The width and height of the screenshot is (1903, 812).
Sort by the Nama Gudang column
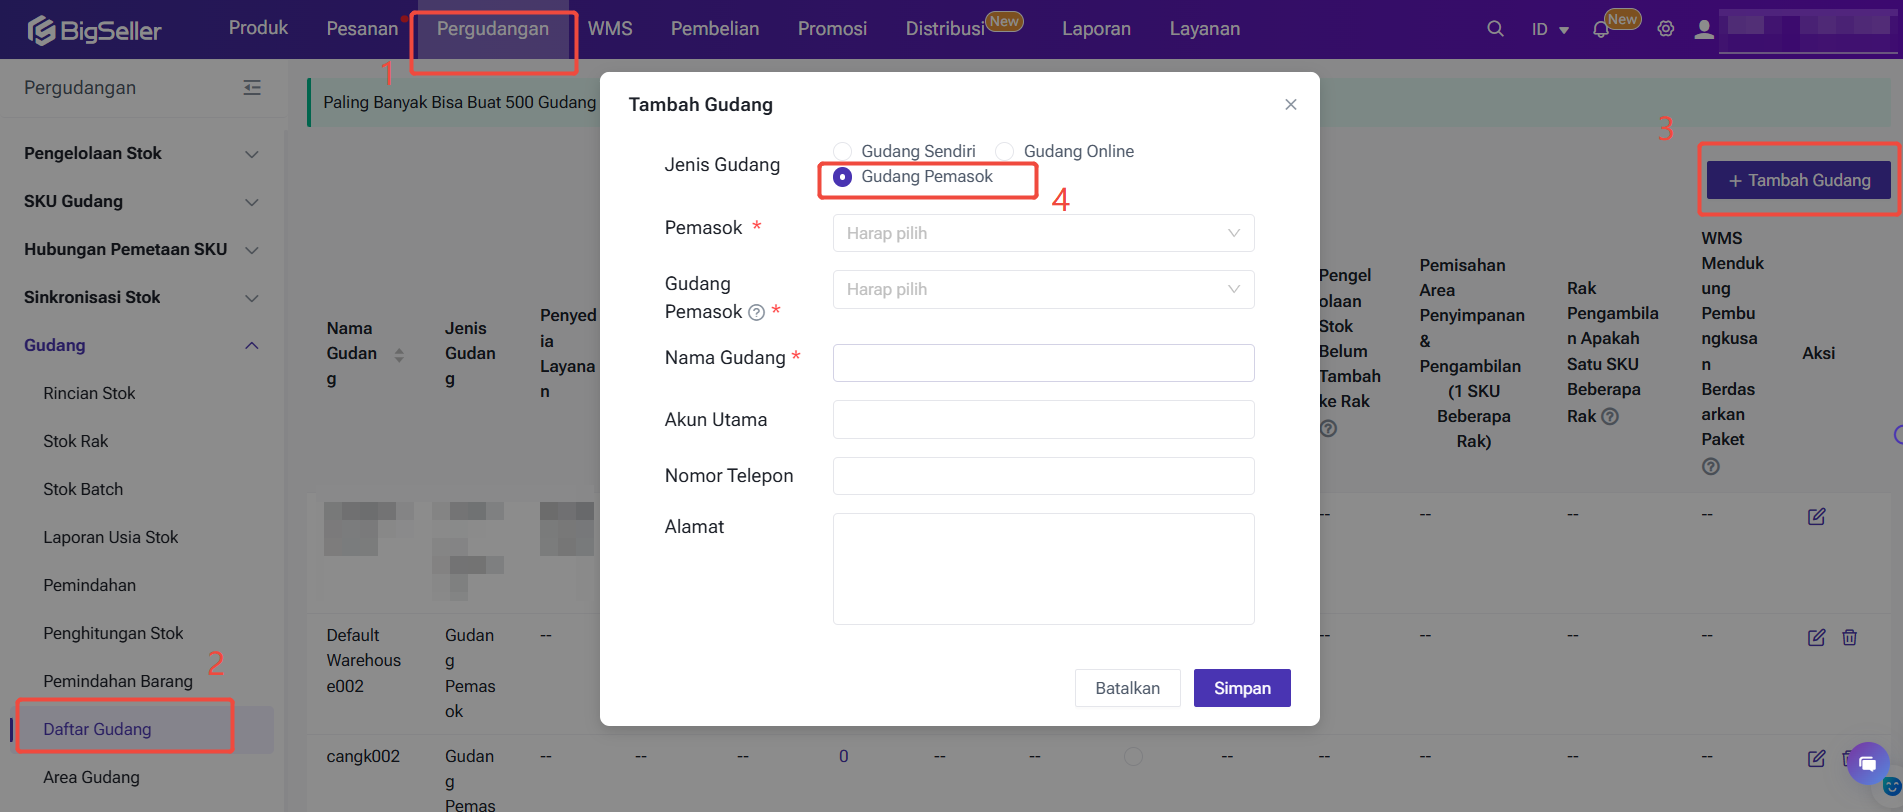click(399, 355)
